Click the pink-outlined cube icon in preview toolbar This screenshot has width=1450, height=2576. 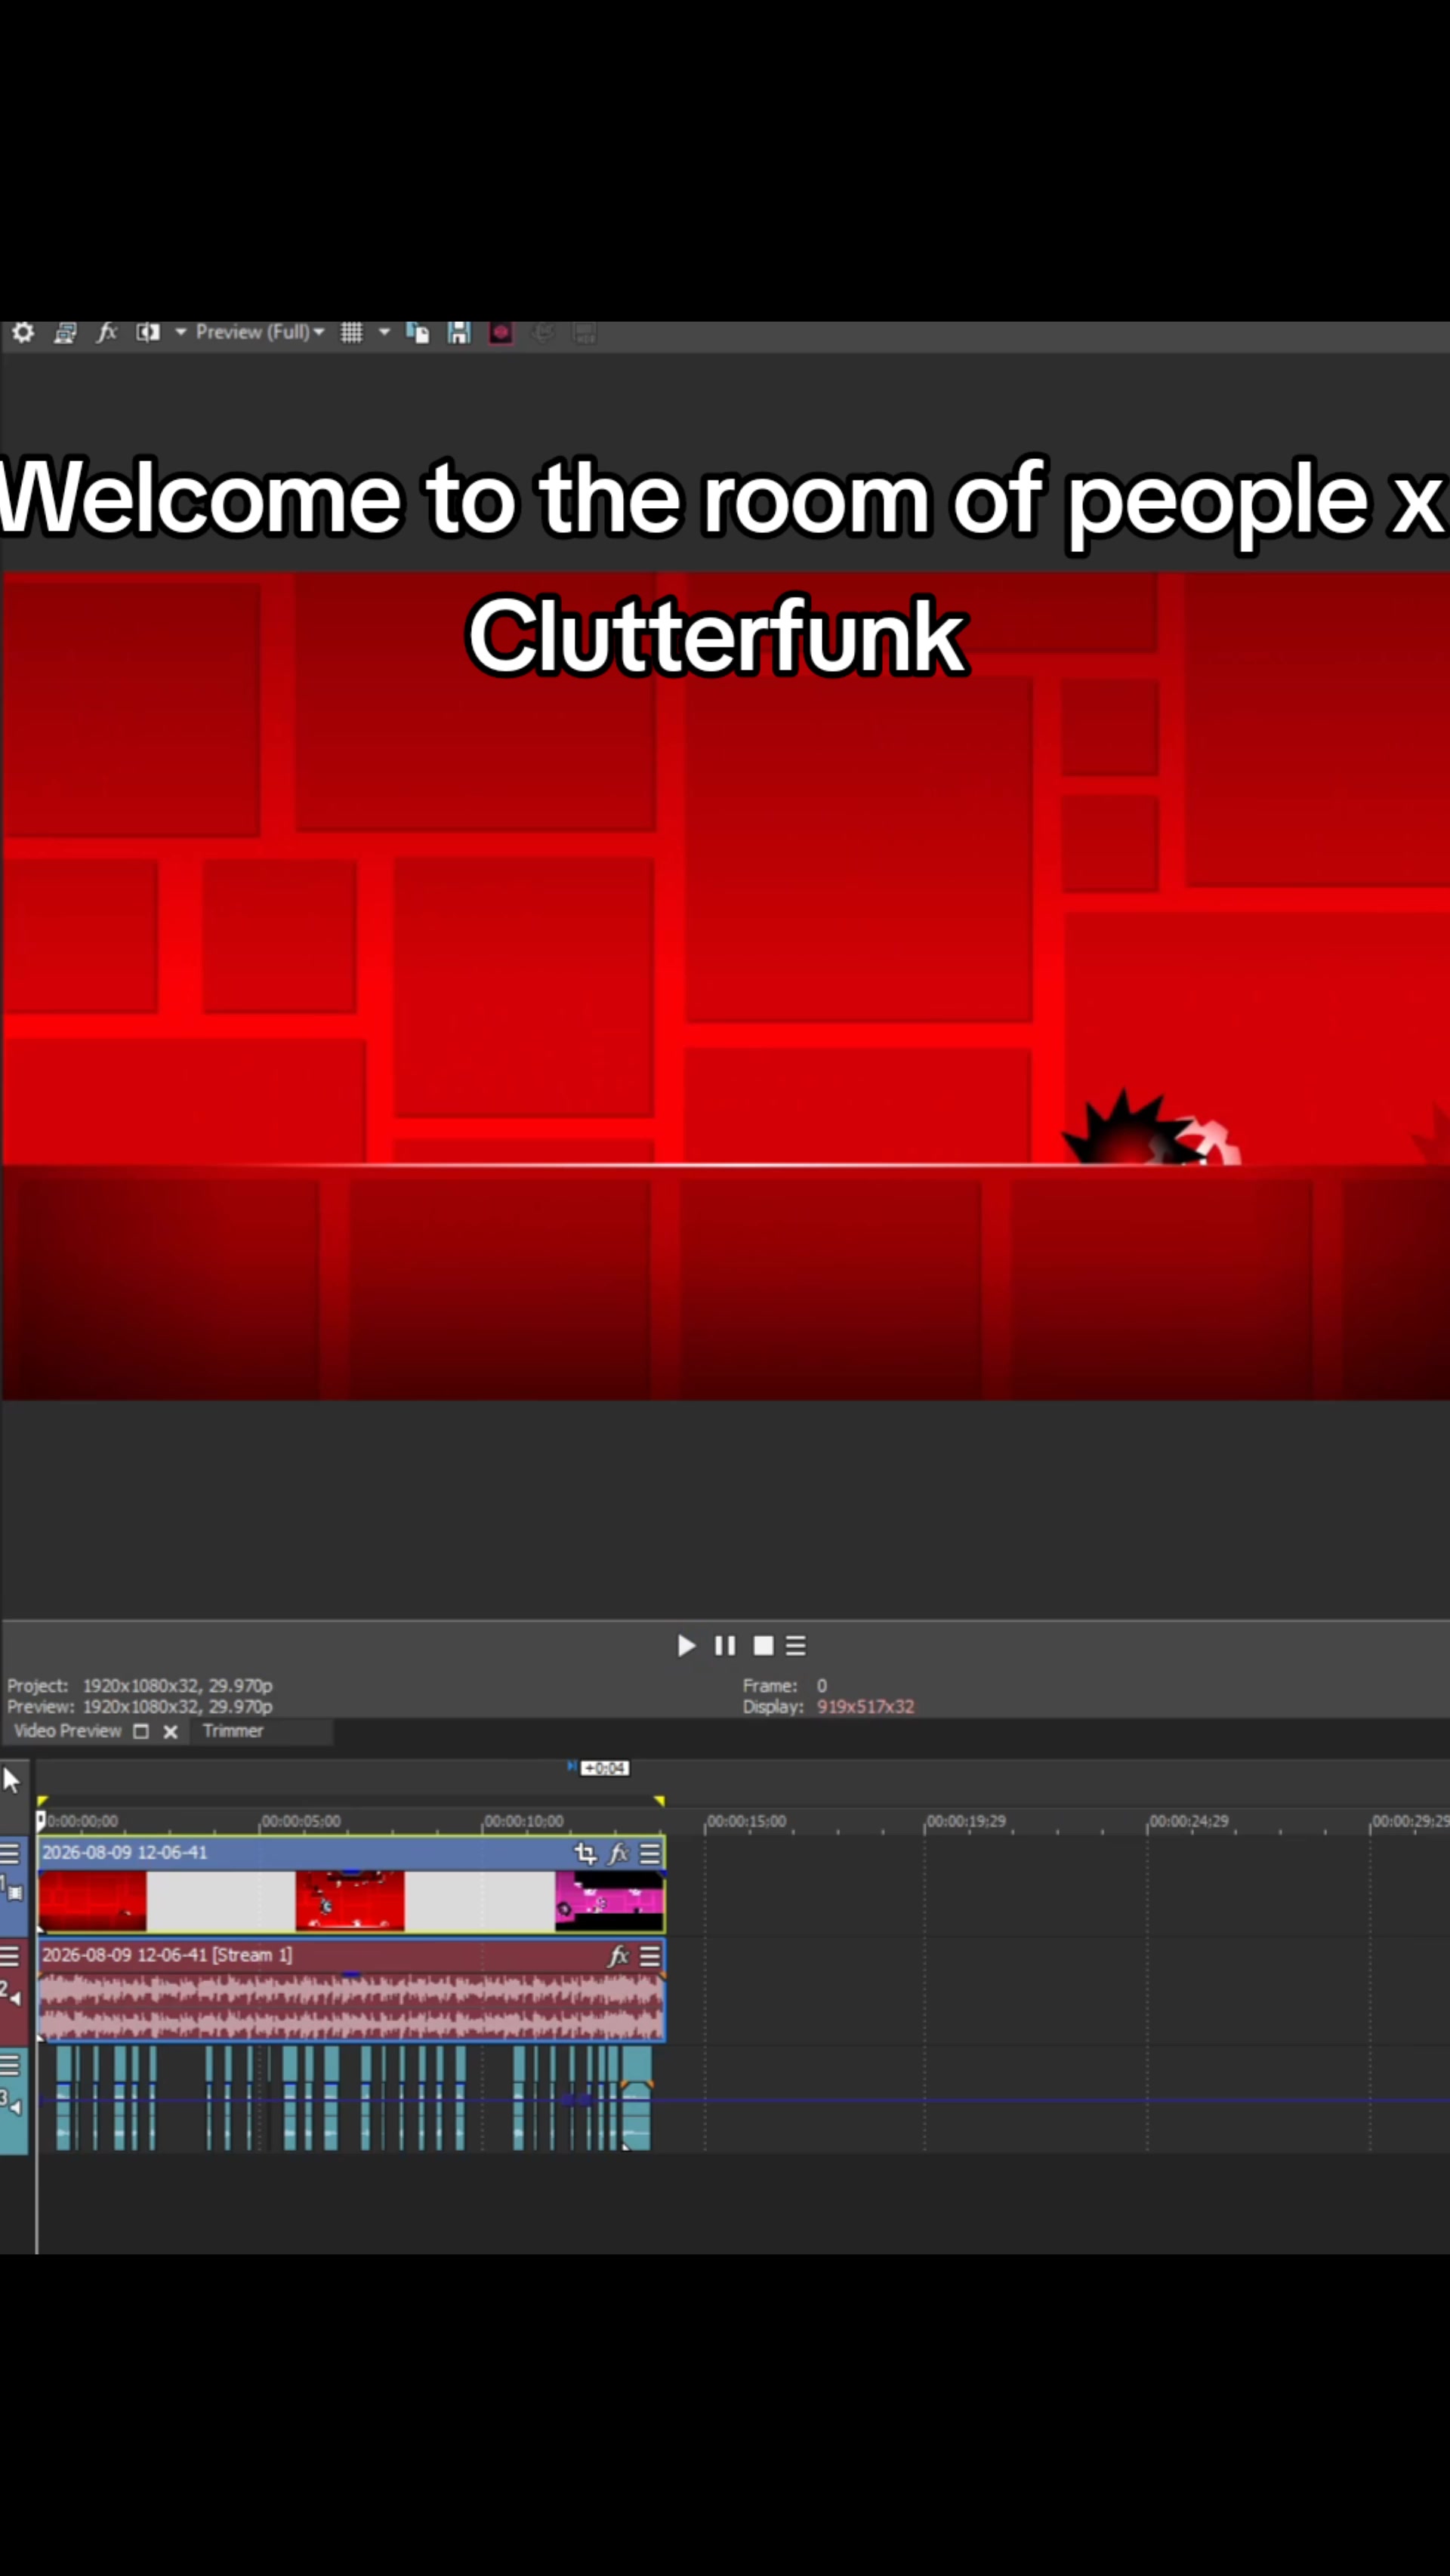click(501, 333)
